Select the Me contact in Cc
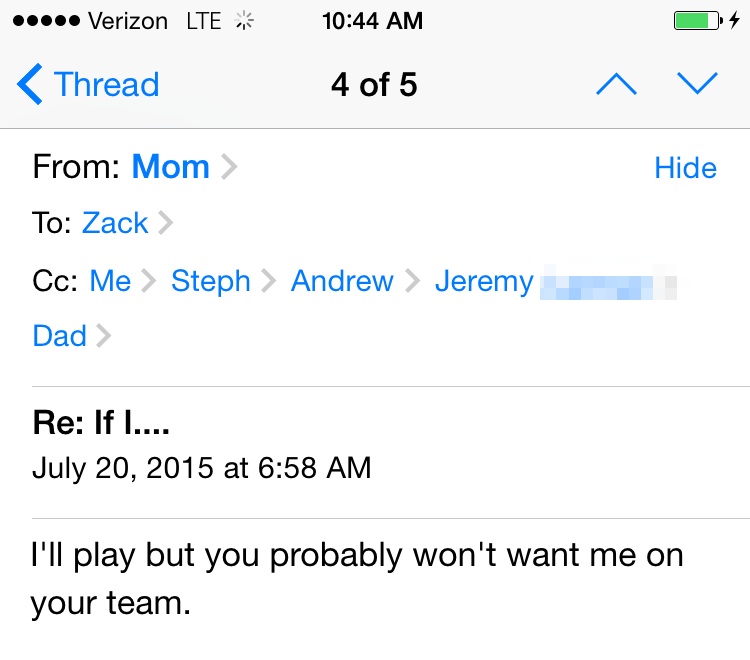The height and width of the screenshot is (660, 750). (x=110, y=281)
